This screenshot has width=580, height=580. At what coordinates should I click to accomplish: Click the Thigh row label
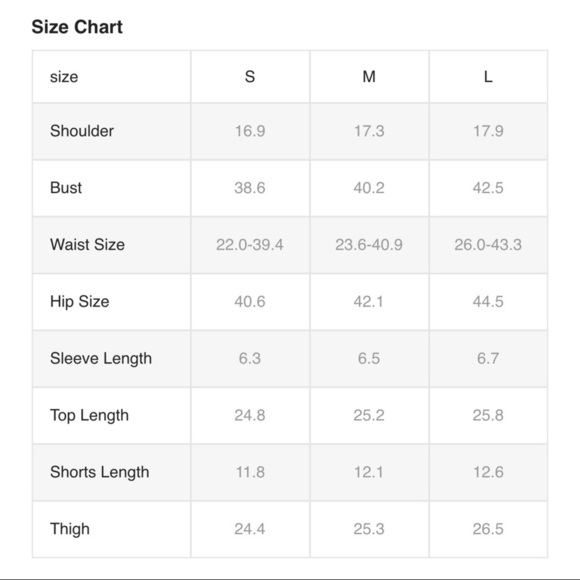tap(70, 529)
